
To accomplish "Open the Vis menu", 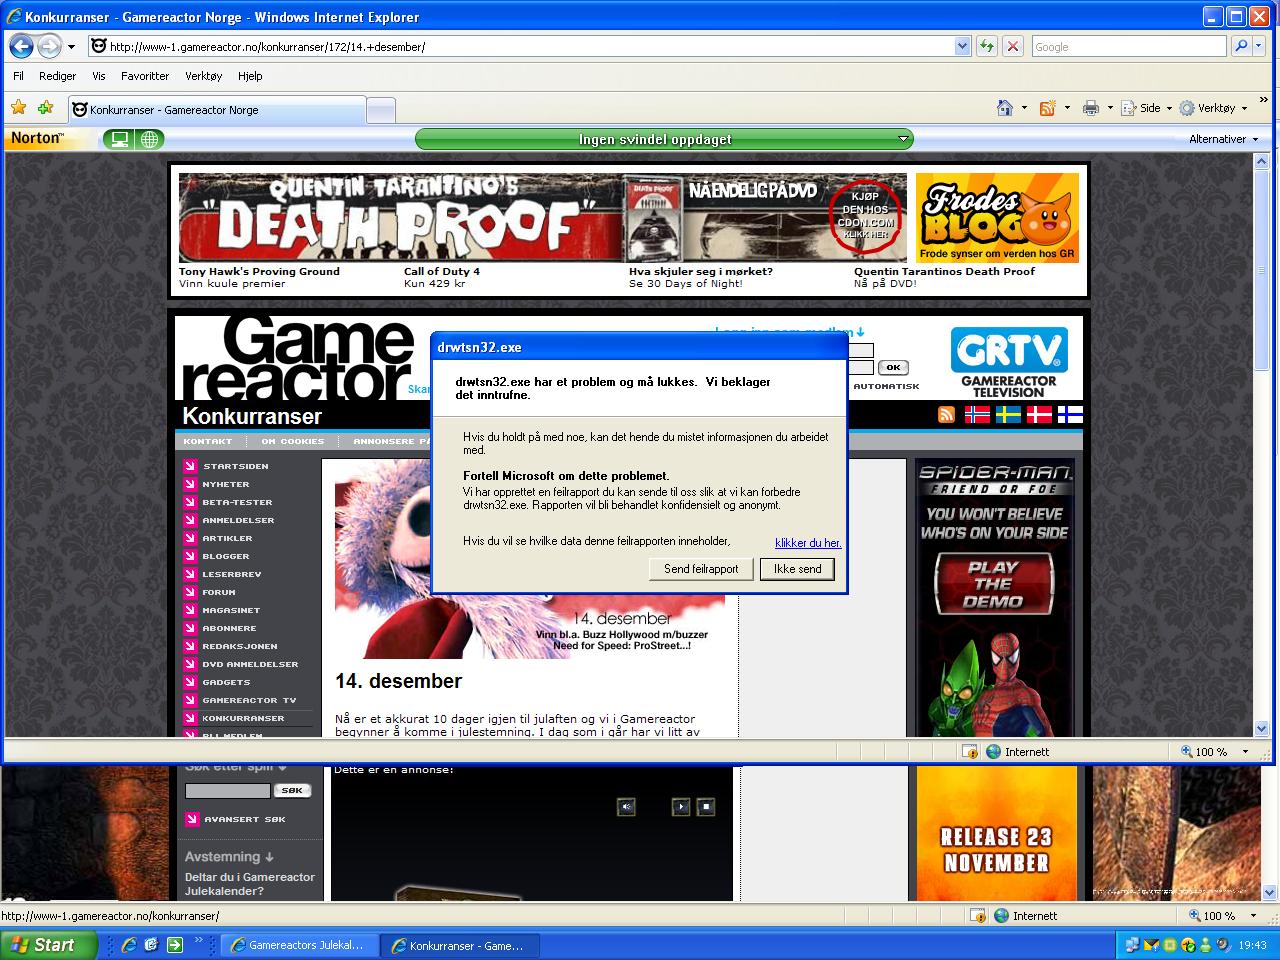I will pos(98,76).
